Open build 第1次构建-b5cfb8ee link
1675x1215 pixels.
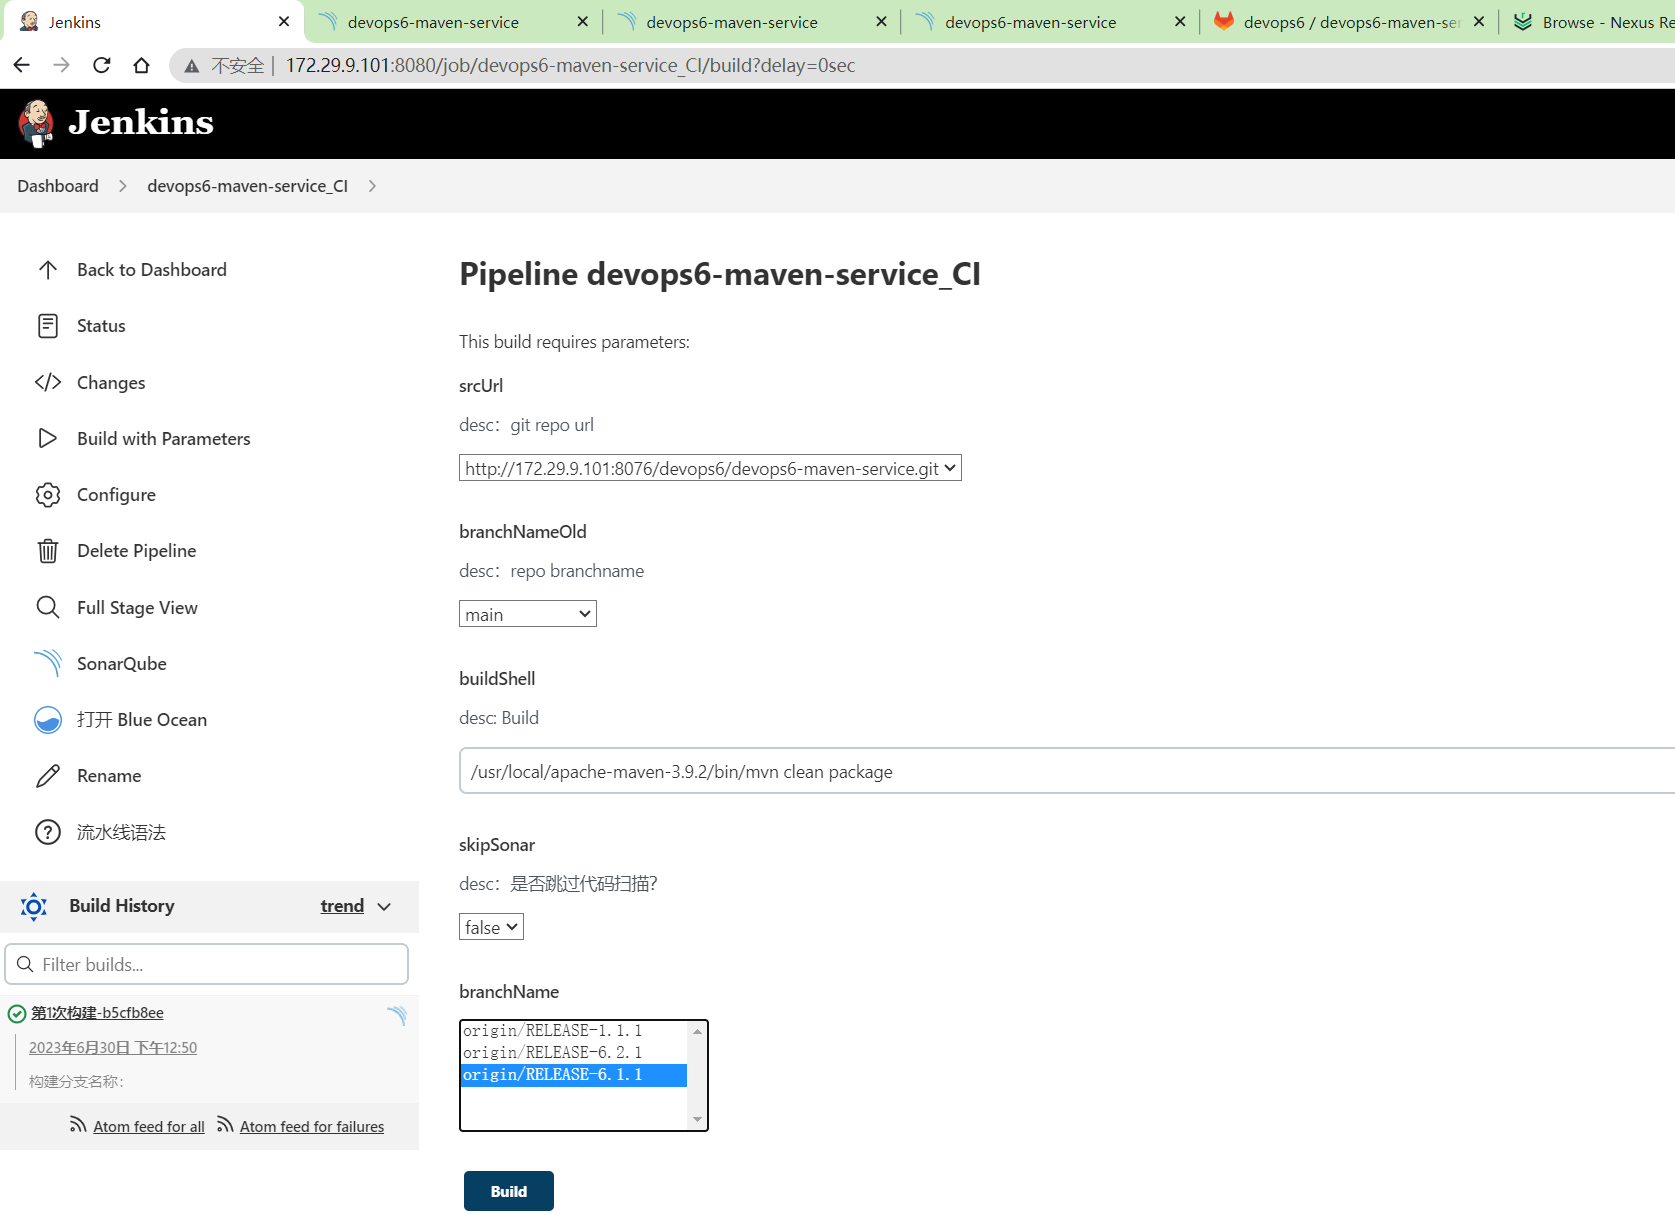[x=97, y=1013]
